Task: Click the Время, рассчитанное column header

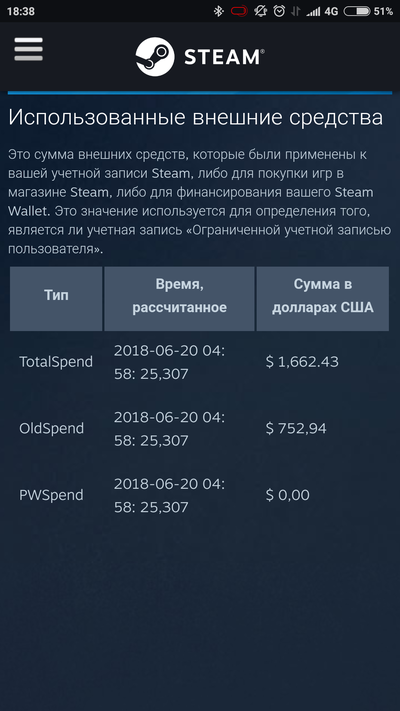Action: [179, 298]
